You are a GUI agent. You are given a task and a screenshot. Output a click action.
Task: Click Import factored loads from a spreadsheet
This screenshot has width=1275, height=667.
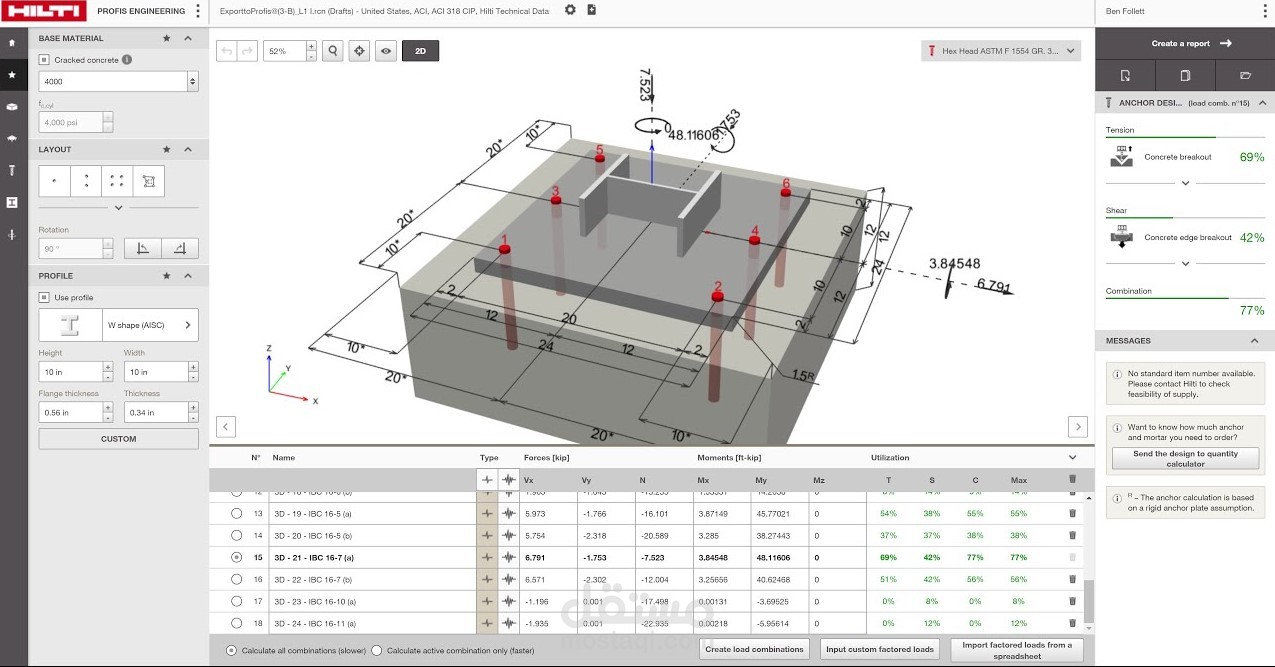1016,650
